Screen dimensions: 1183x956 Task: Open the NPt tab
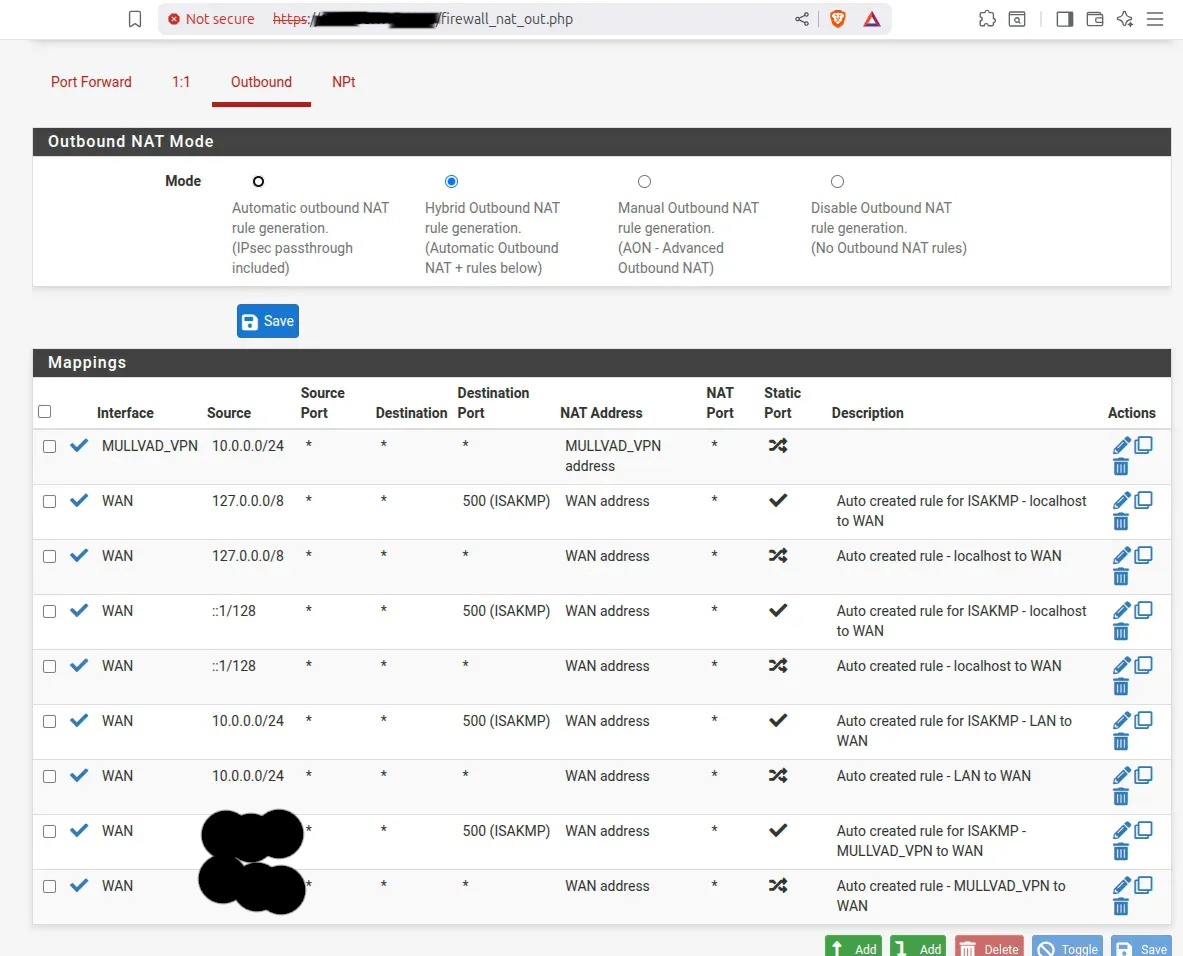click(343, 82)
